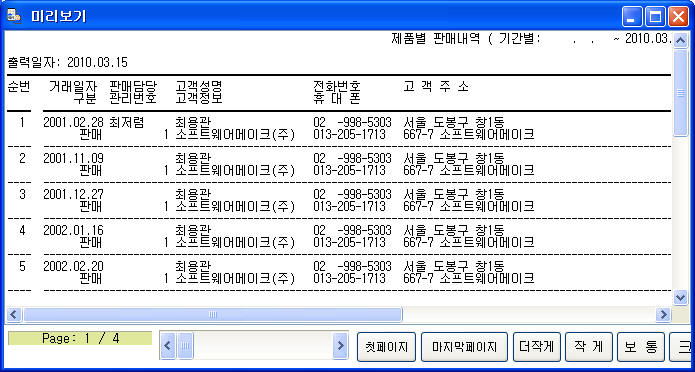Click the 순번 column header
The height and width of the screenshot is (372, 695).
click(19, 86)
